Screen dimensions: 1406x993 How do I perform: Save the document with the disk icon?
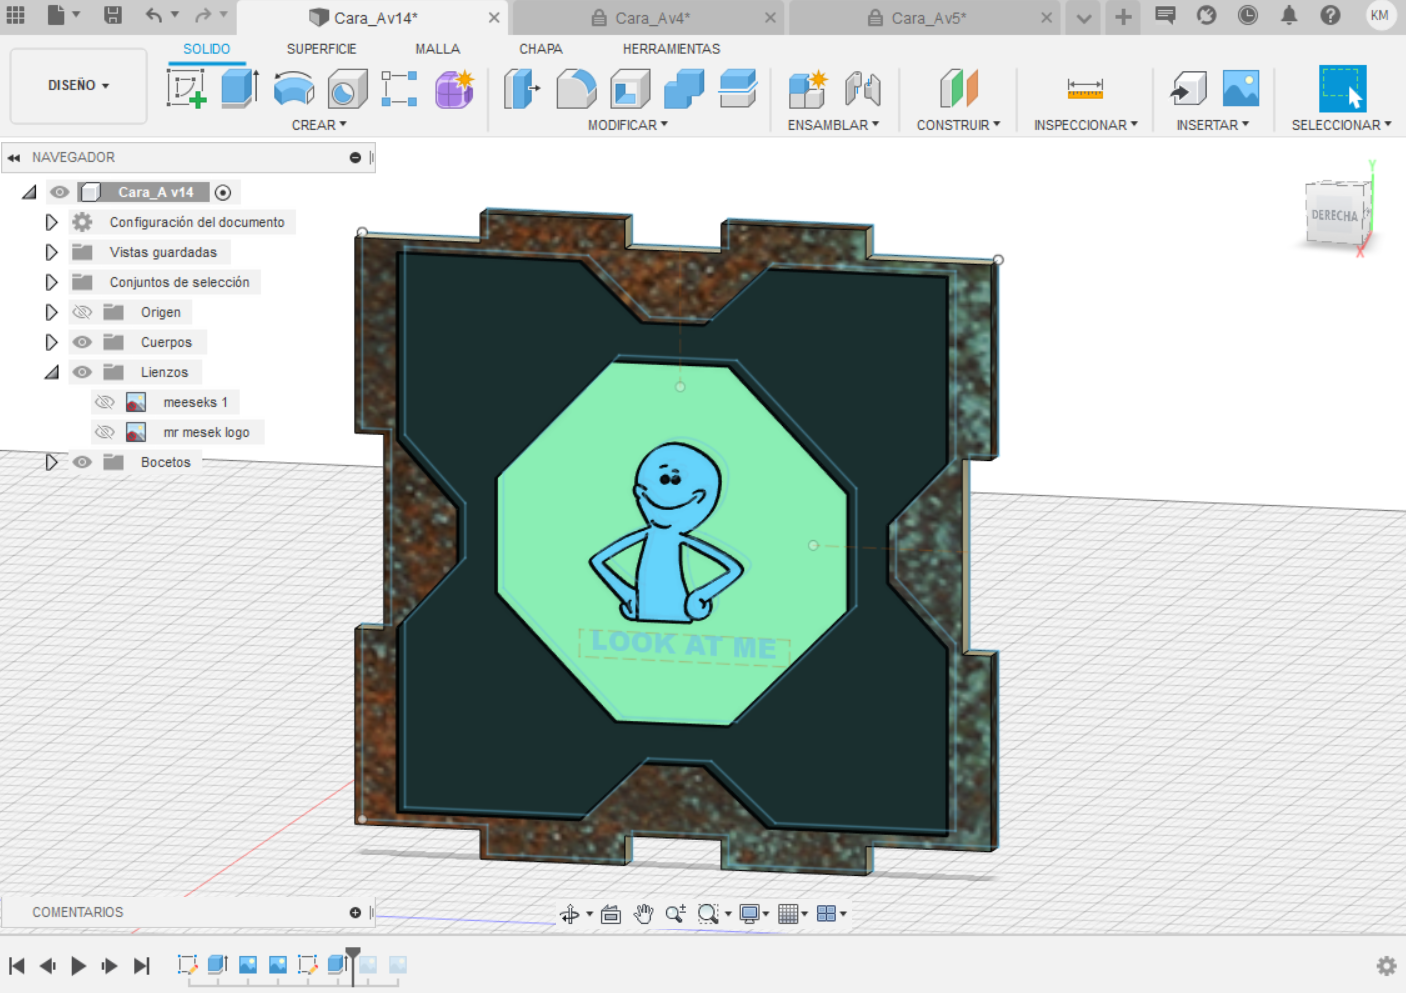(113, 15)
